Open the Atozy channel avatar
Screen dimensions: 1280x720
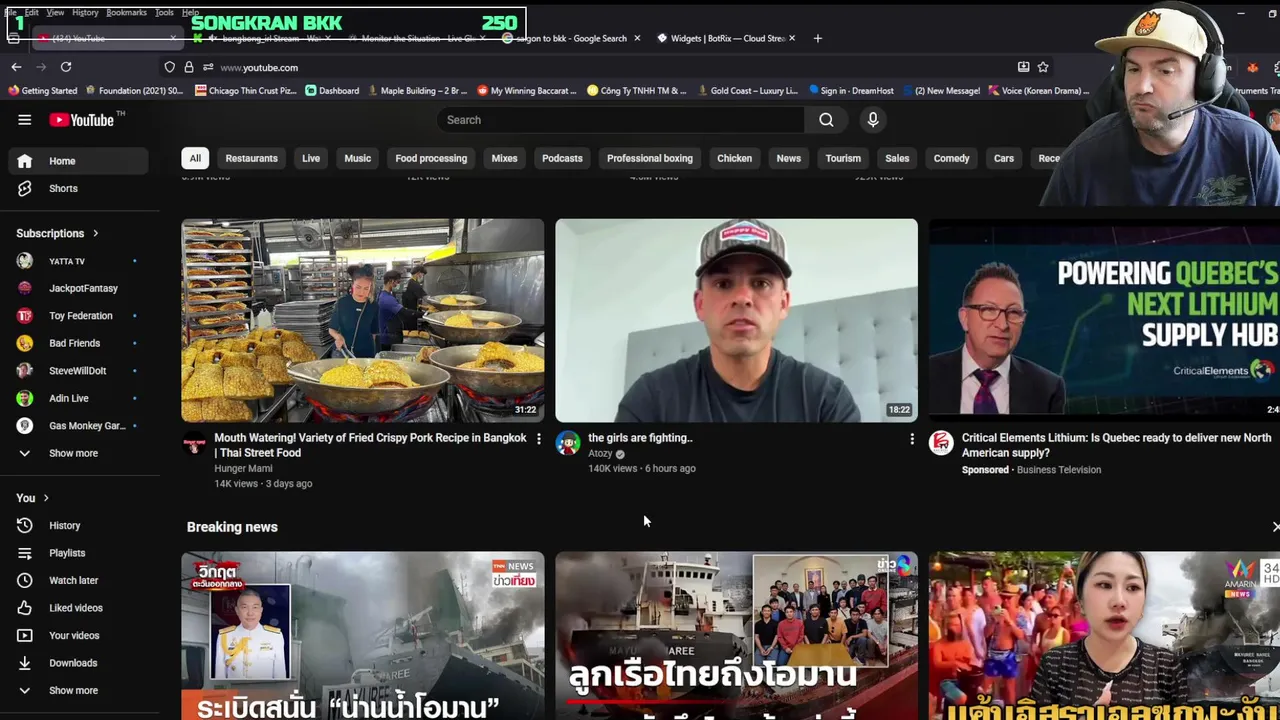tap(568, 443)
